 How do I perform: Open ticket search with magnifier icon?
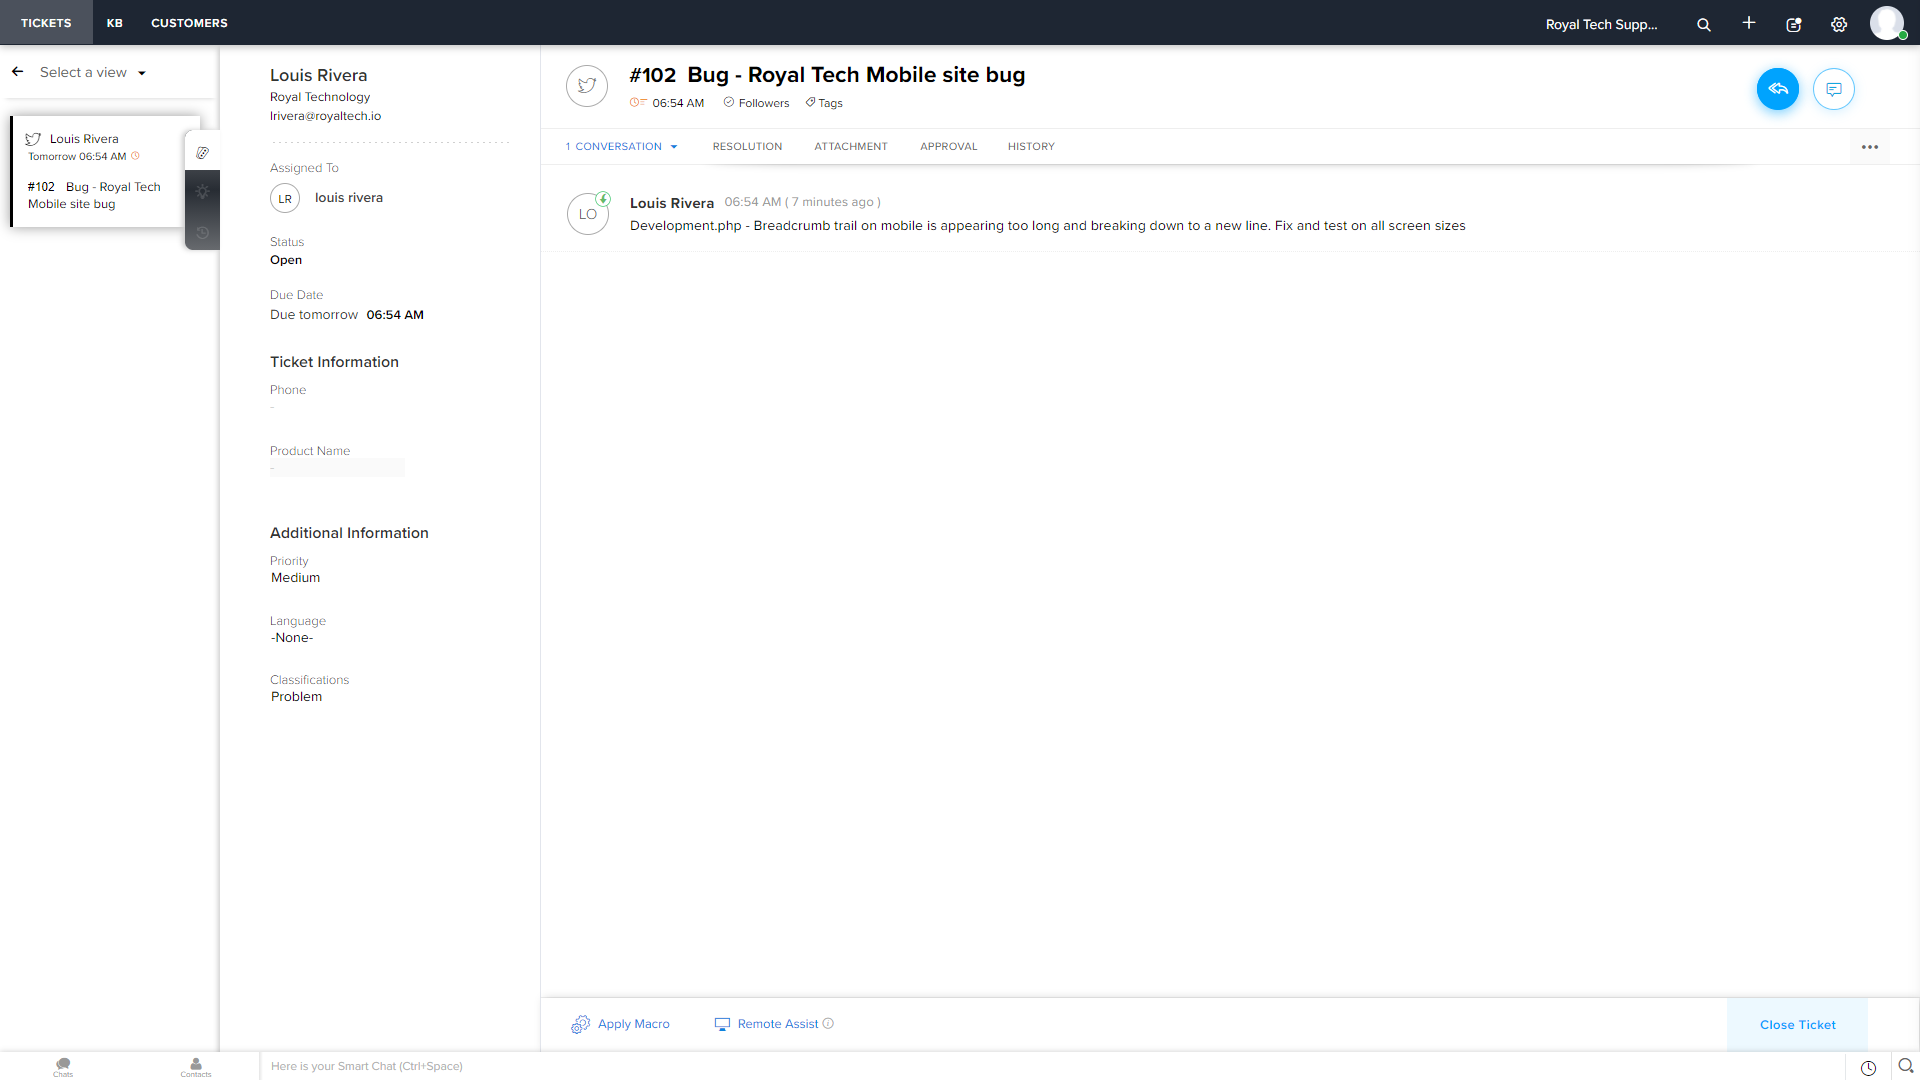[x=1704, y=24]
